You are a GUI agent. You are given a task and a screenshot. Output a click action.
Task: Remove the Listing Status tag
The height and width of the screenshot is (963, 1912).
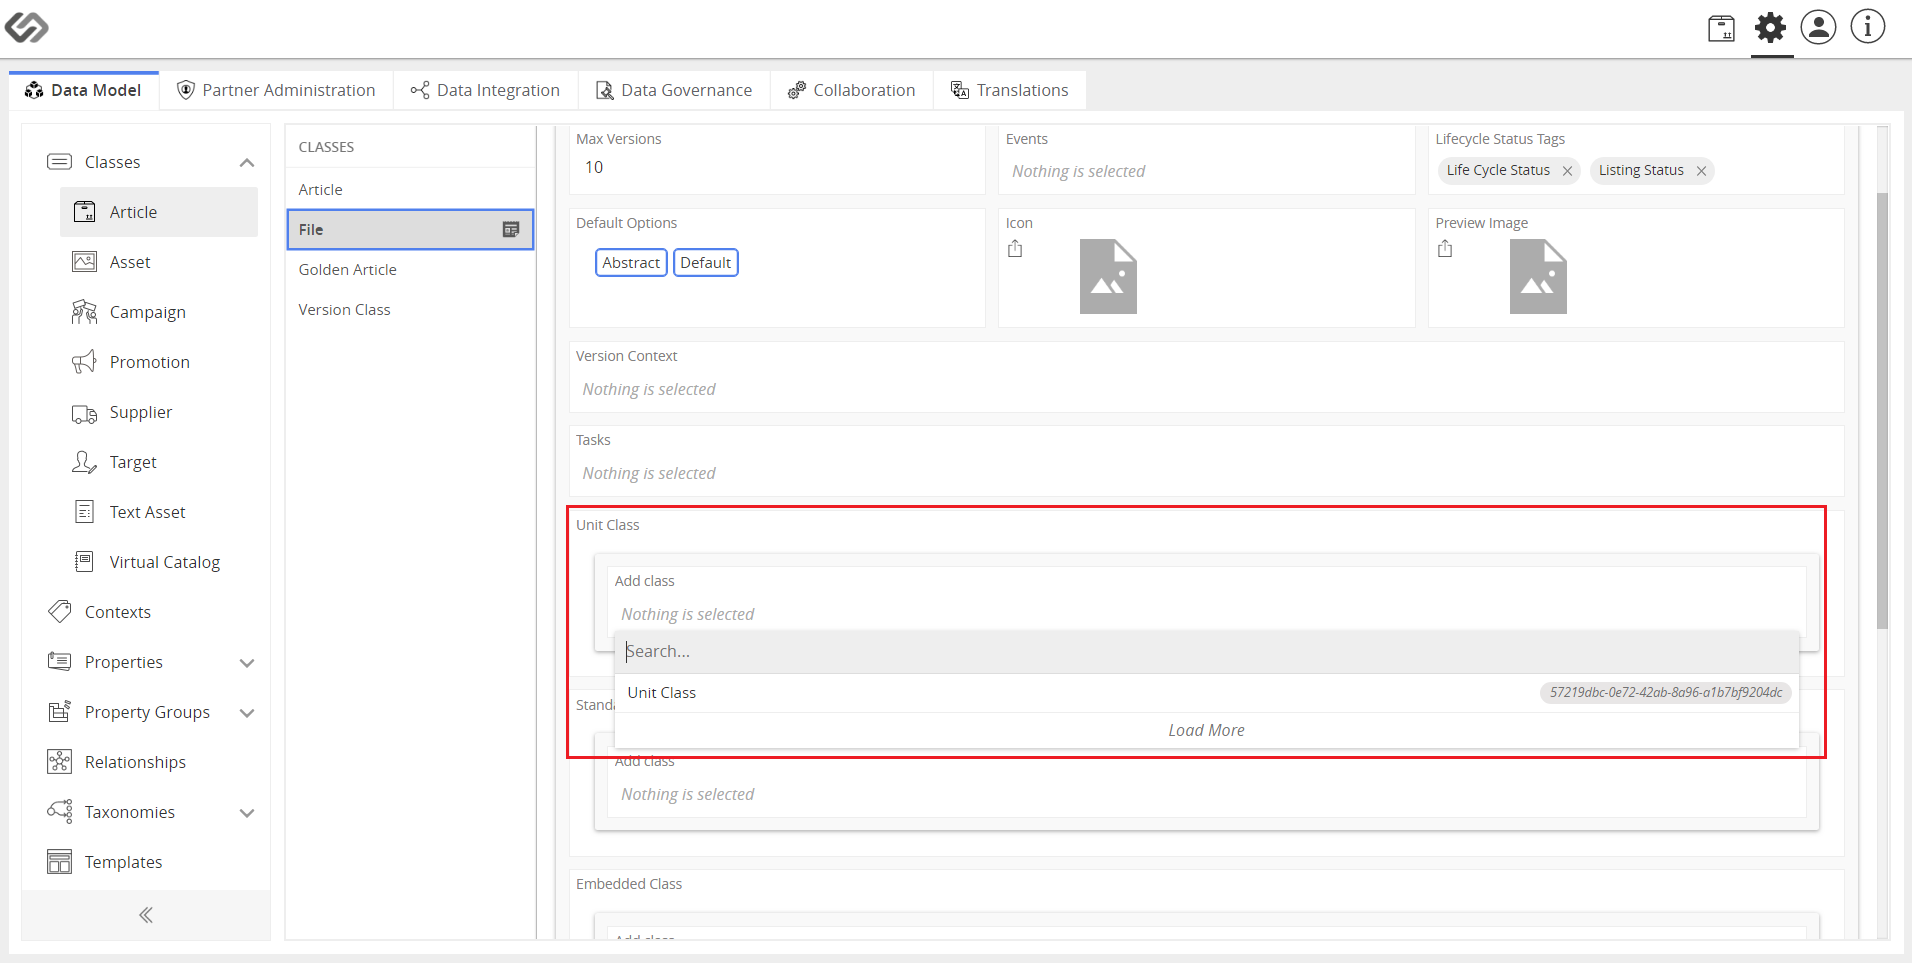1701,171
